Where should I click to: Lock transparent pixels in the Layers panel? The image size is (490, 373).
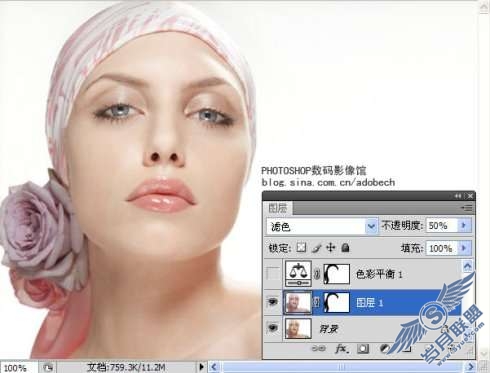coord(301,248)
